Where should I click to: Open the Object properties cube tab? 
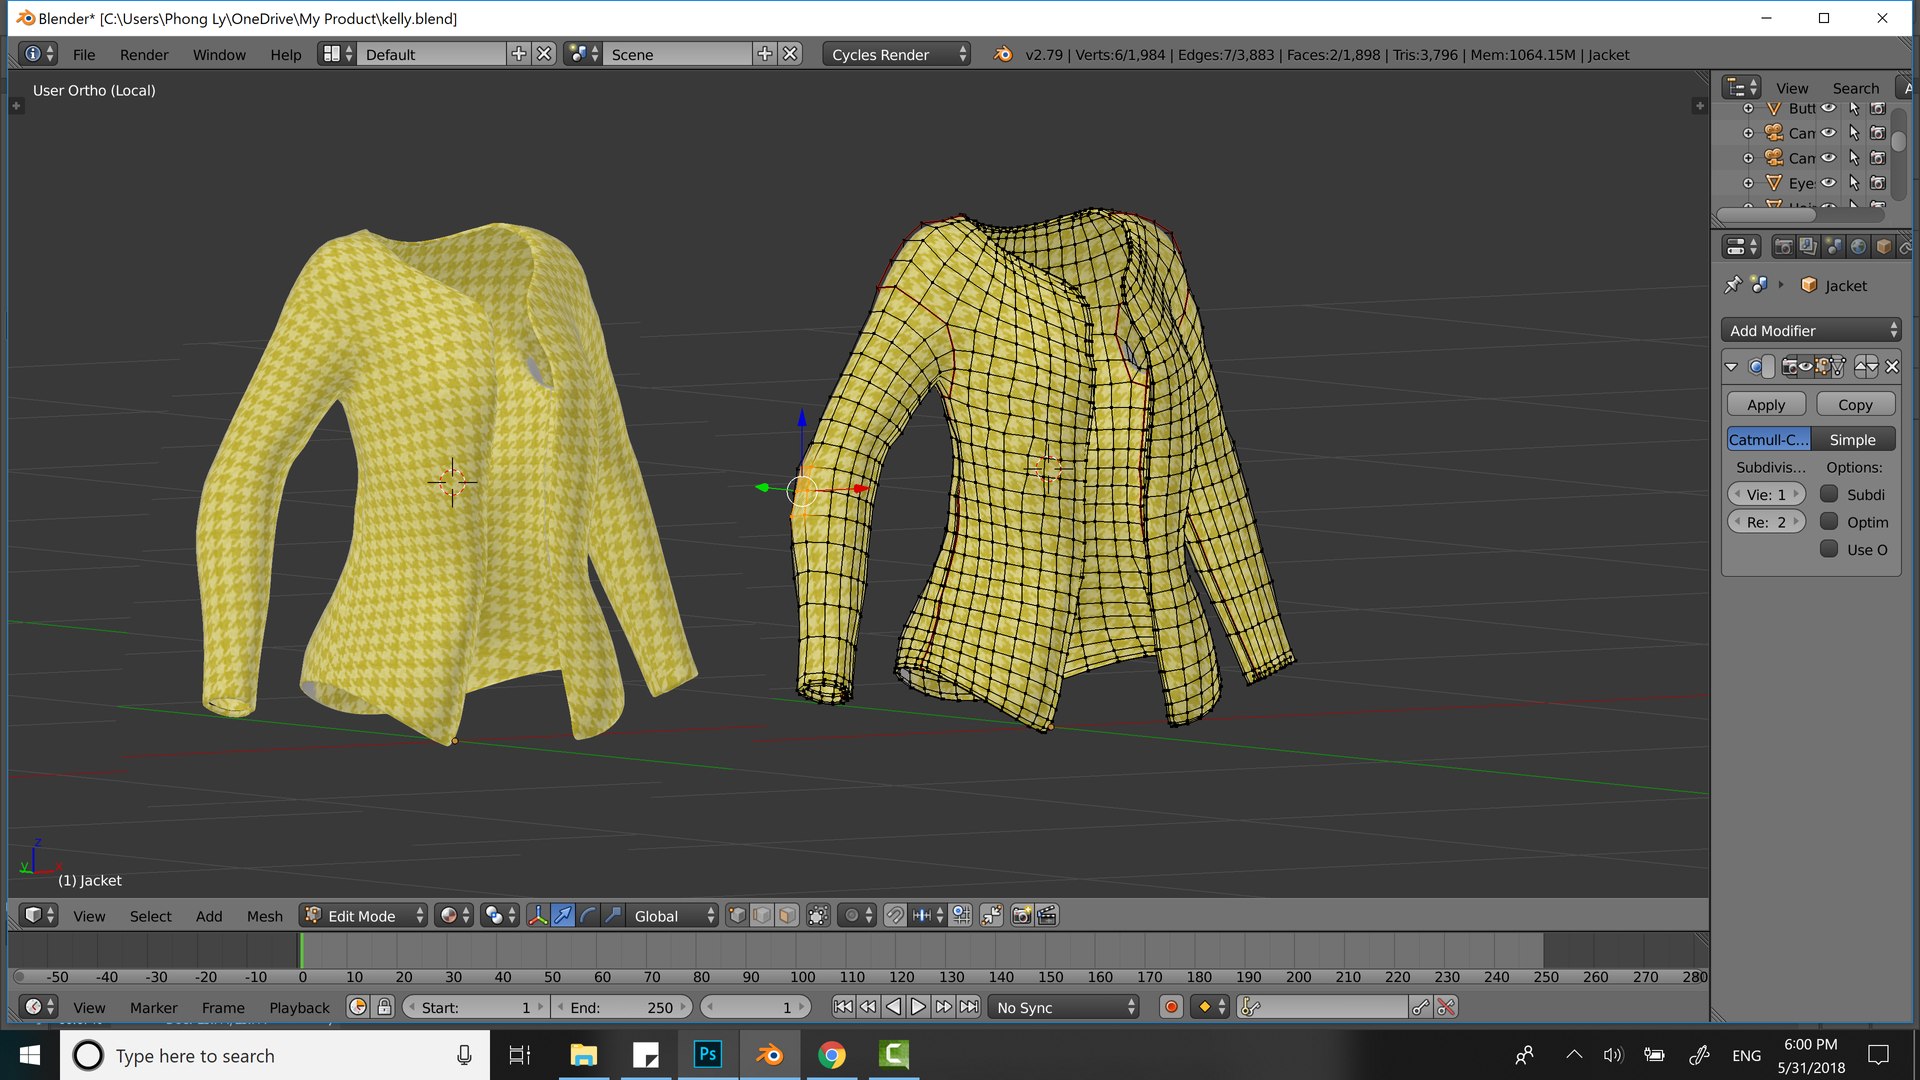[x=1884, y=247]
